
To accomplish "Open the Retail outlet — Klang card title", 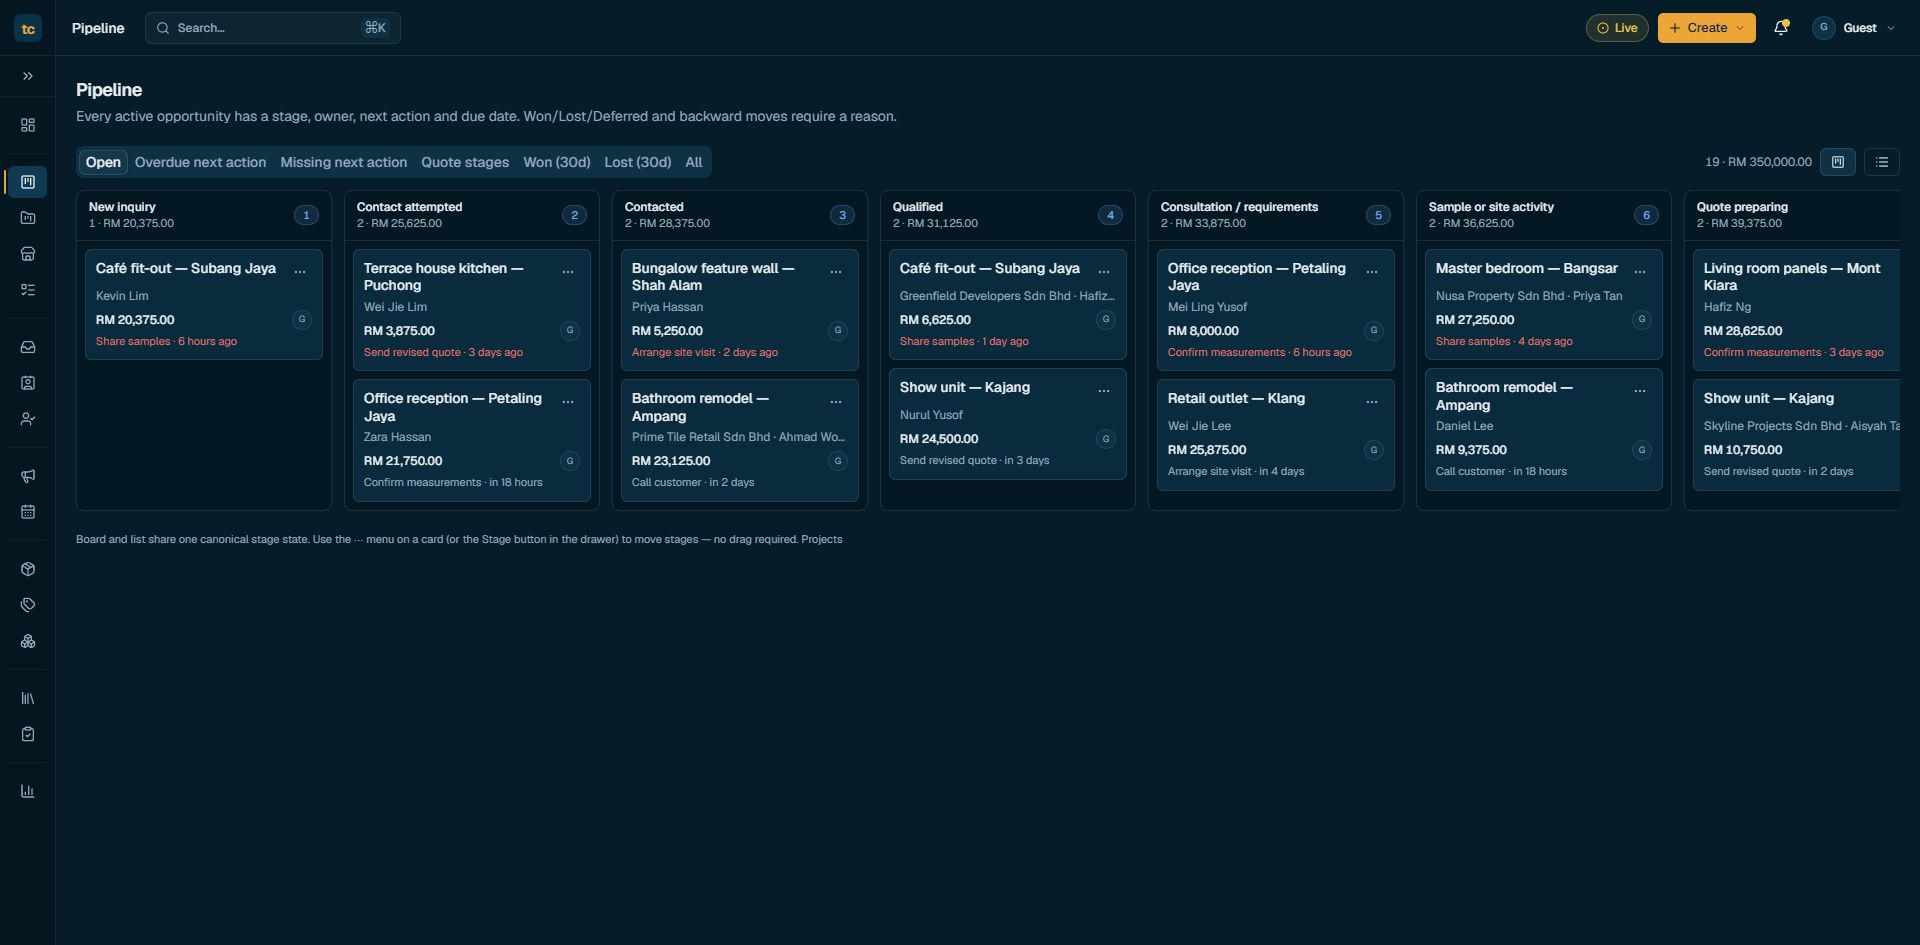I will point(1236,398).
